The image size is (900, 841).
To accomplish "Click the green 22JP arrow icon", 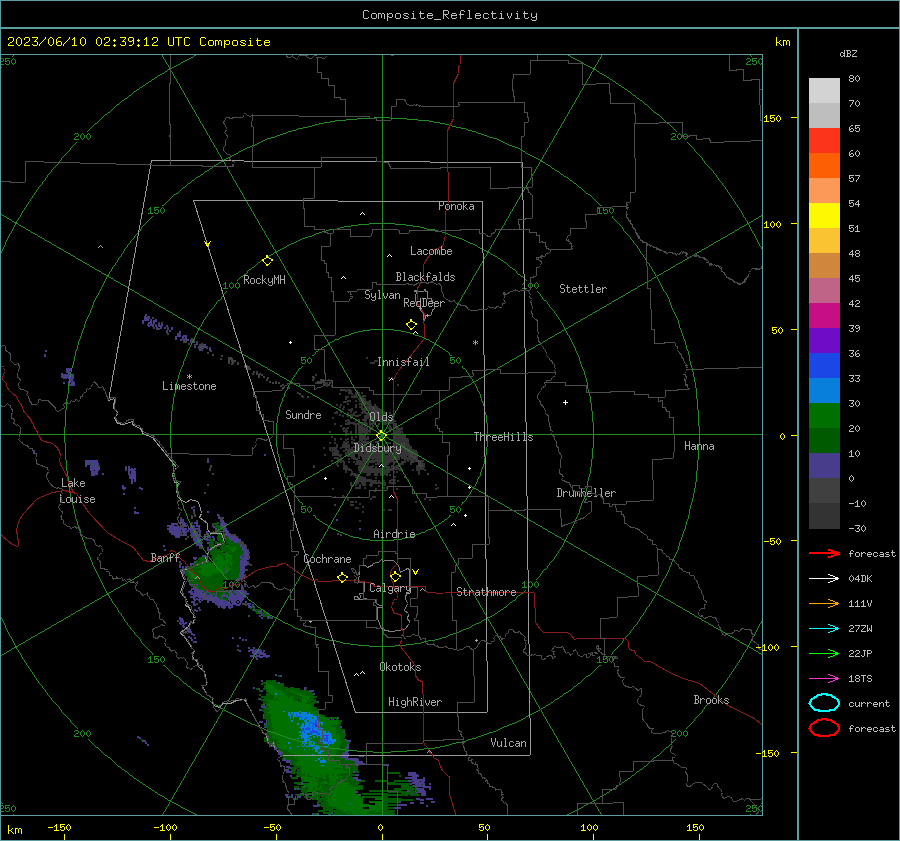I will [x=824, y=653].
